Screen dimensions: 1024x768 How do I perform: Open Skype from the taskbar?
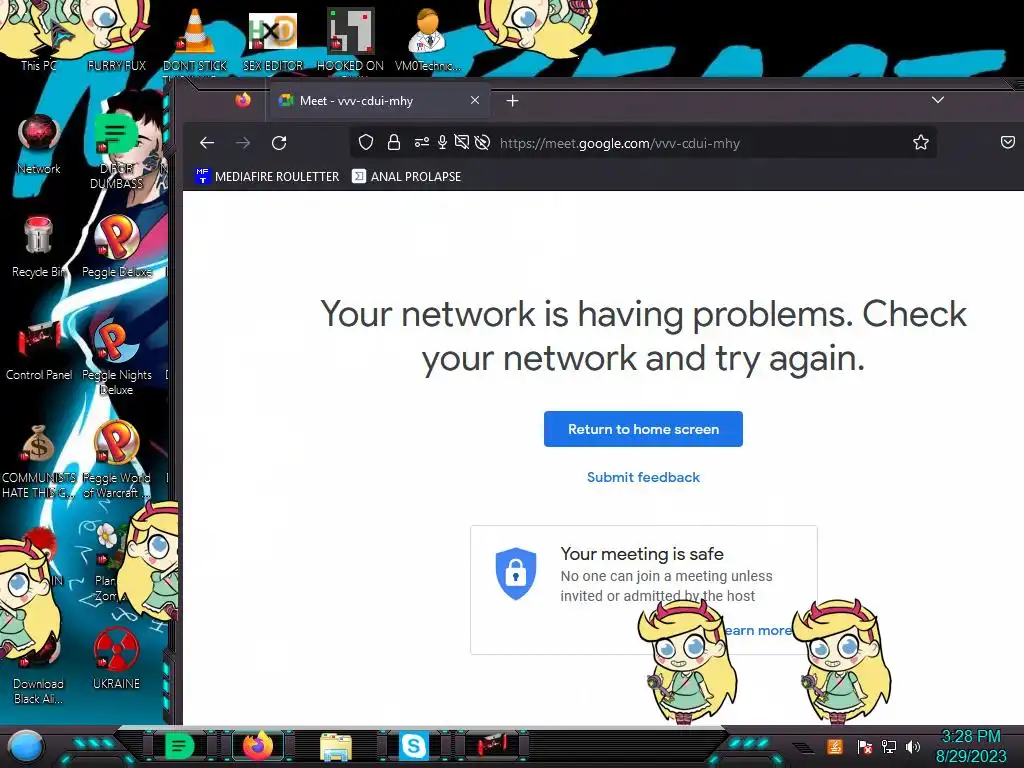[x=413, y=746]
